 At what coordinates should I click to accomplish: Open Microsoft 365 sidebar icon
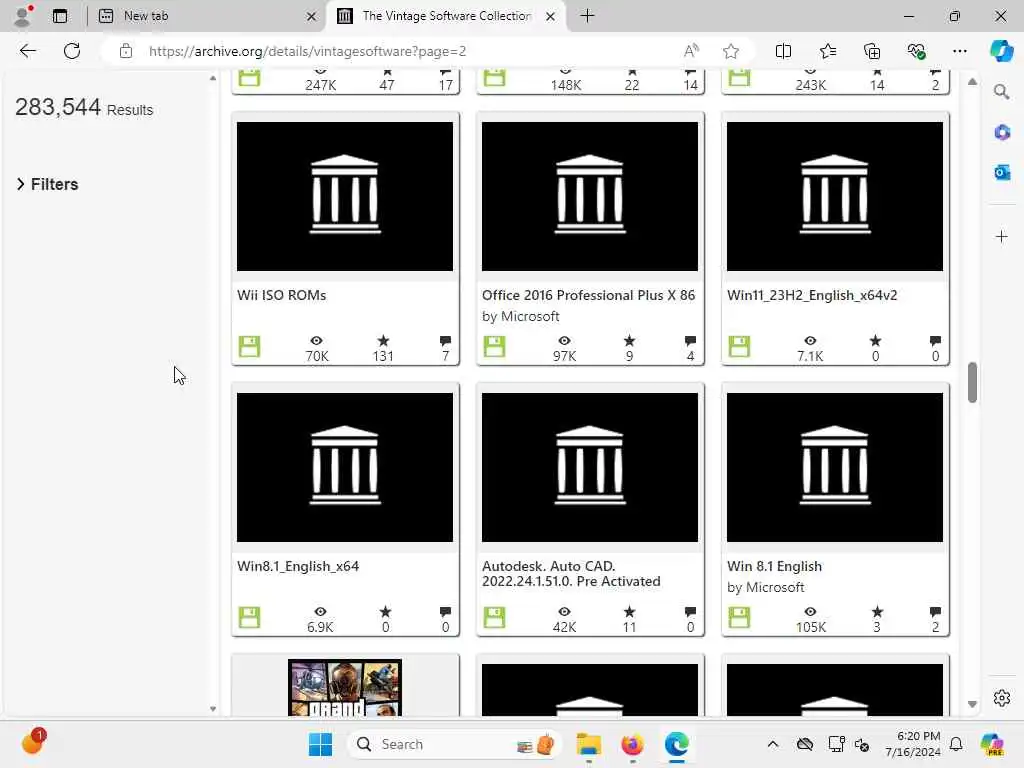coord(1002,133)
